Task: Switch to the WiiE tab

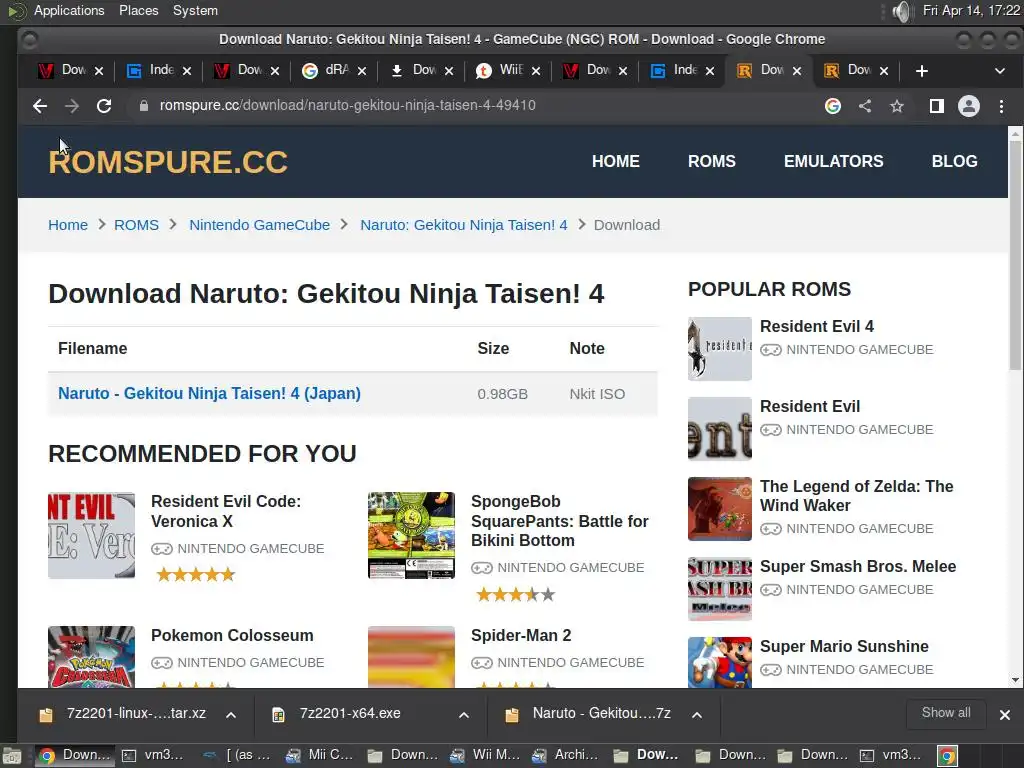Action: point(502,70)
